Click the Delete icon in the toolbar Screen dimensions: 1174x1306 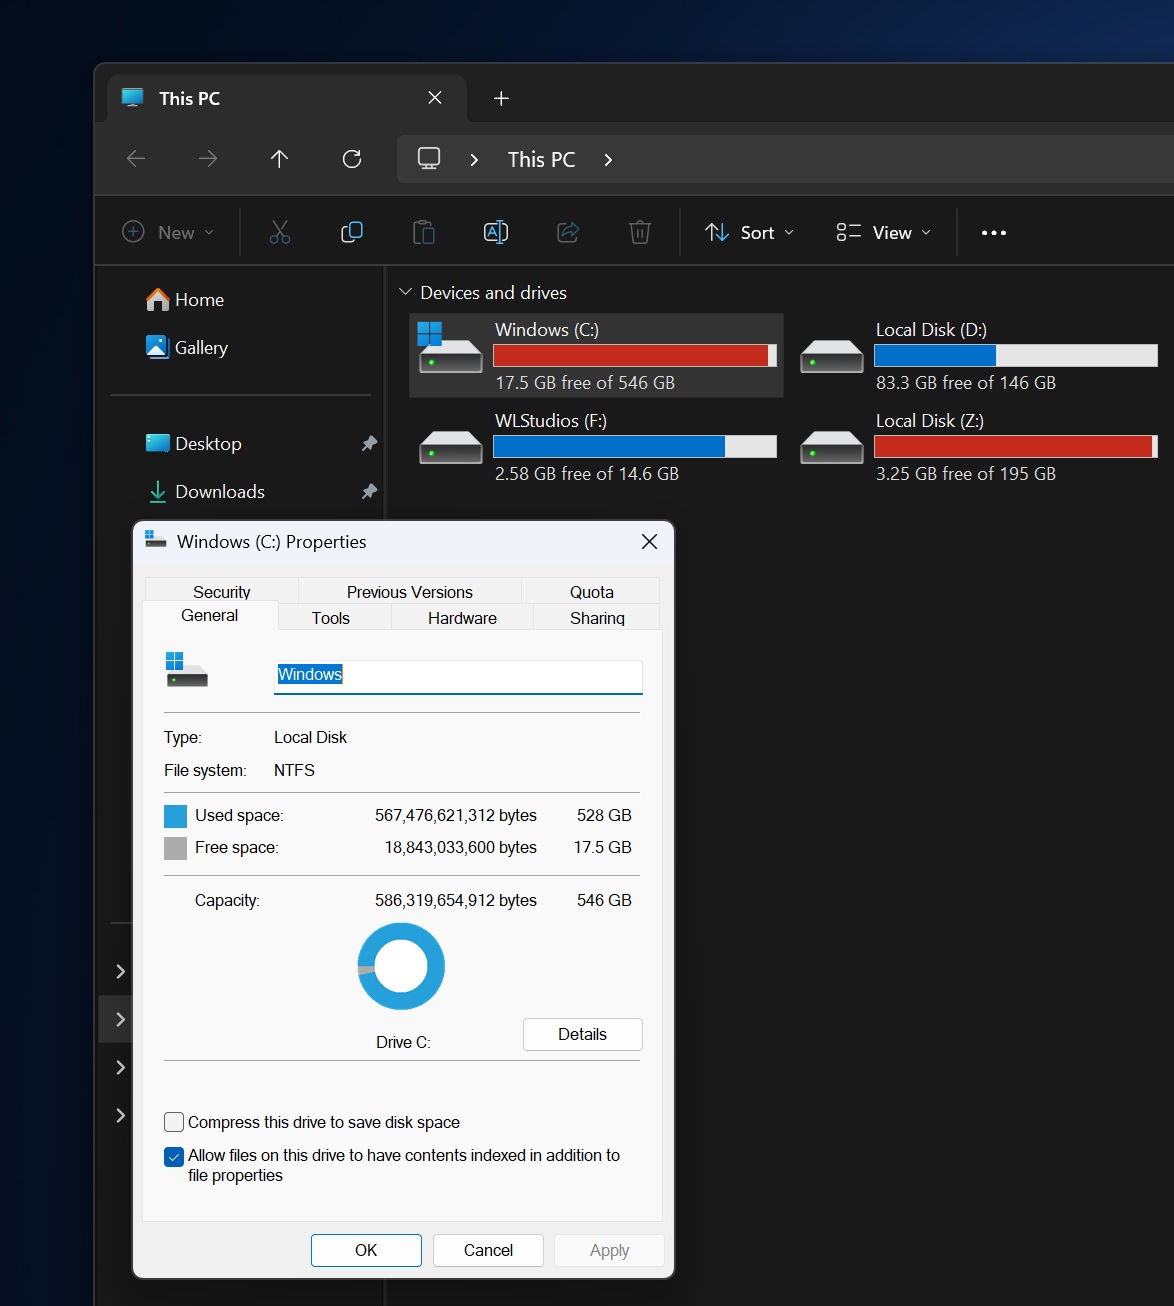pyautogui.click(x=640, y=231)
